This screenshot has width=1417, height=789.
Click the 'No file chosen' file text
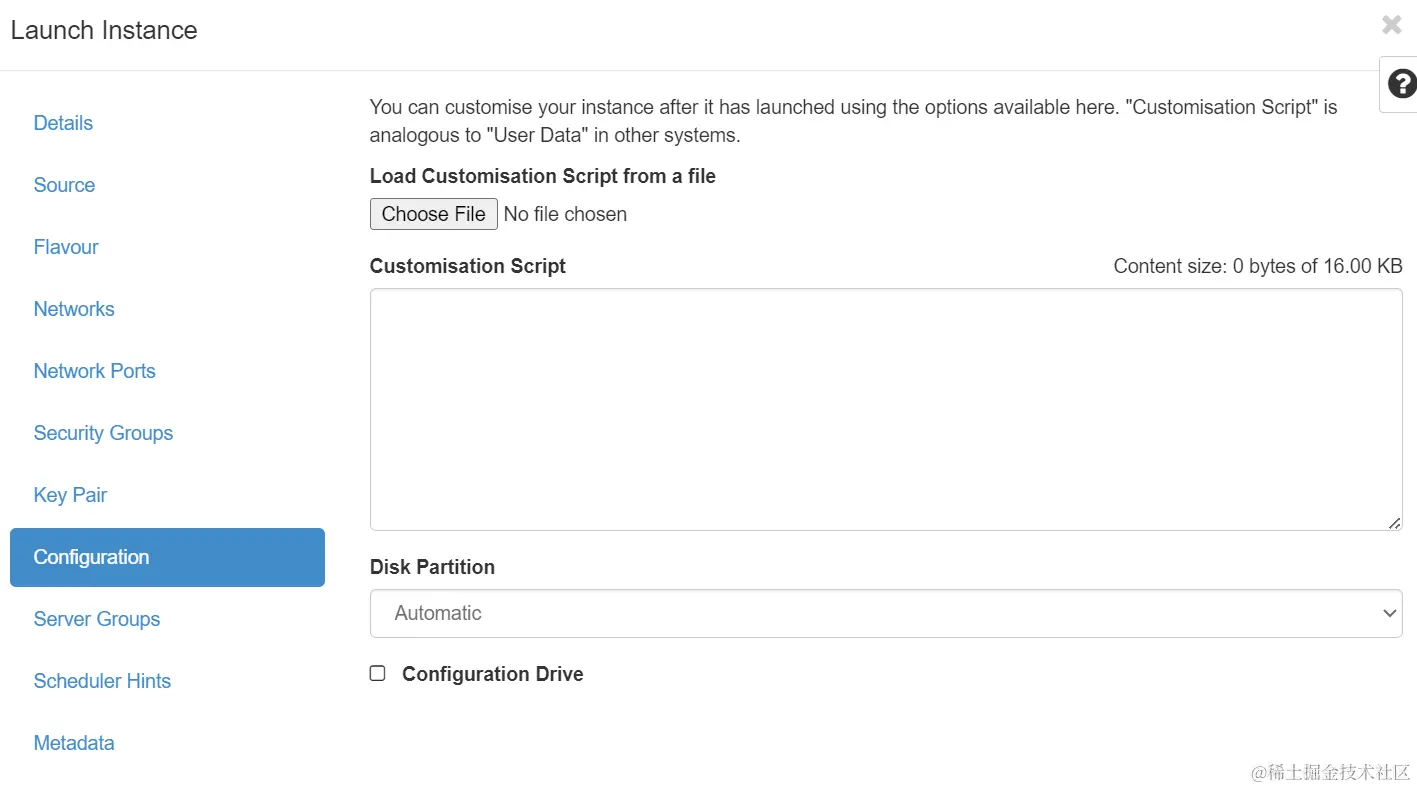[x=565, y=214]
